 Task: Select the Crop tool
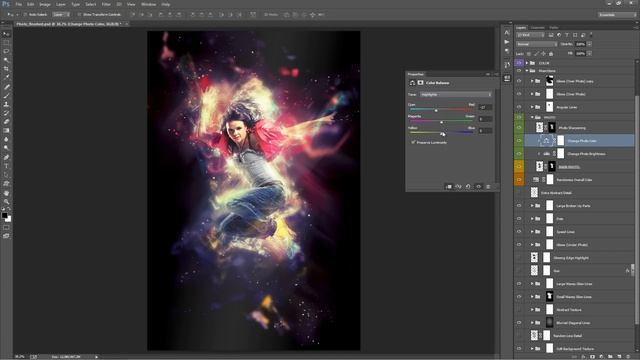point(6,69)
